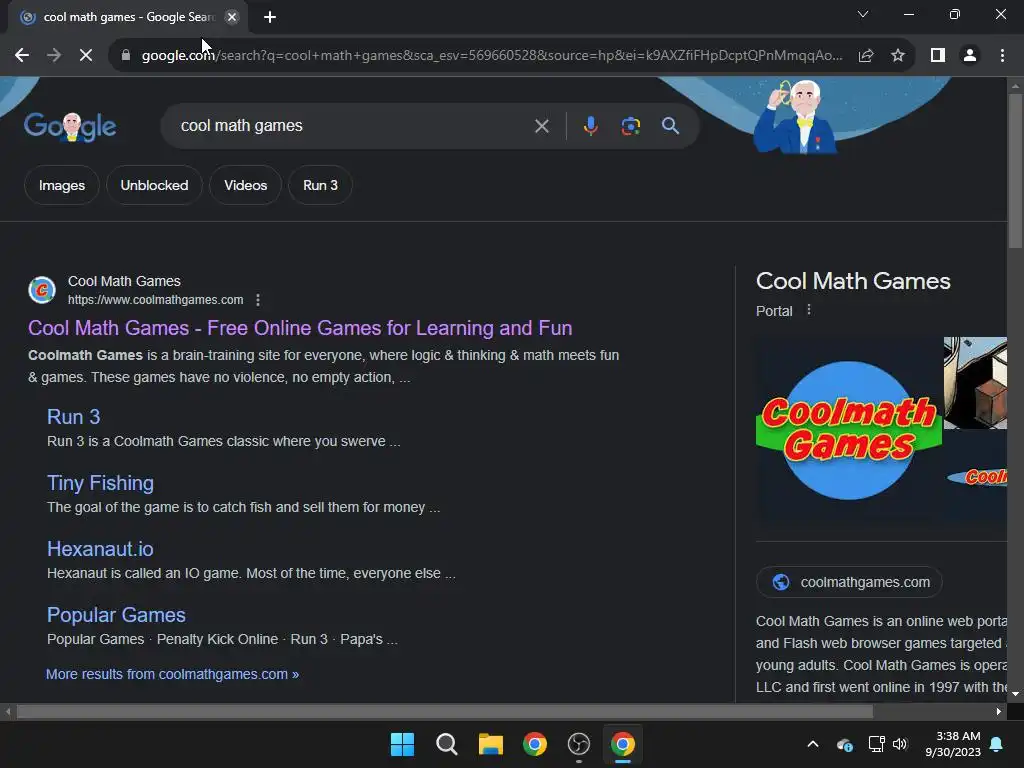Open More results from coolmathgames.com
This screenshot has height=768, width=1024.
tap(172, 674)
